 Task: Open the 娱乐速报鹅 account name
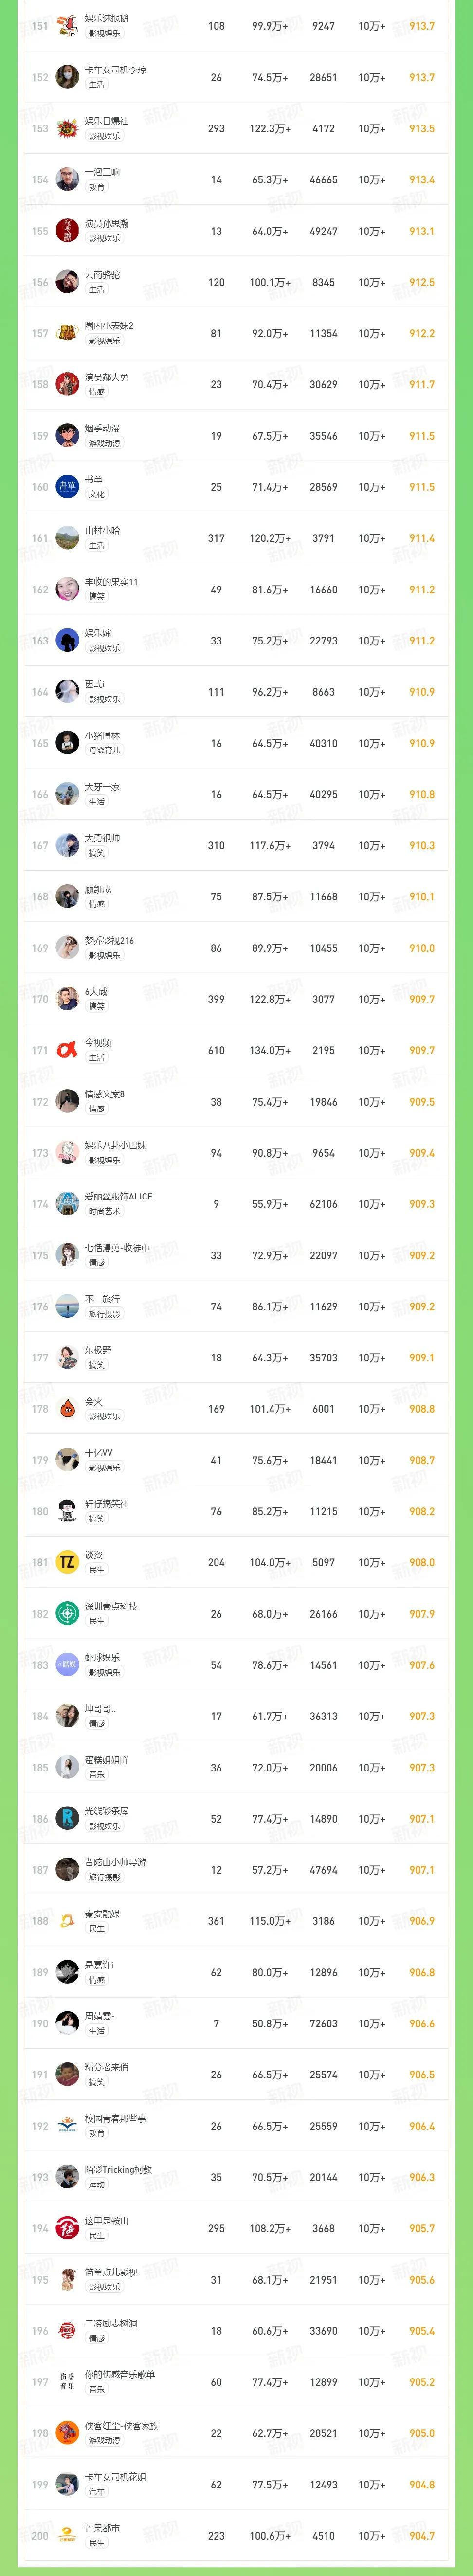106,18
